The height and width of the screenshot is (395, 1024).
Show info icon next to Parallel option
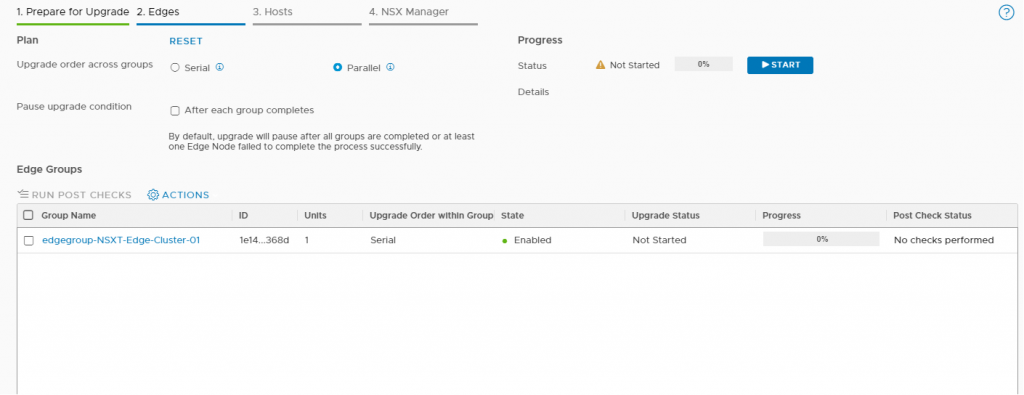click(390, 67)
